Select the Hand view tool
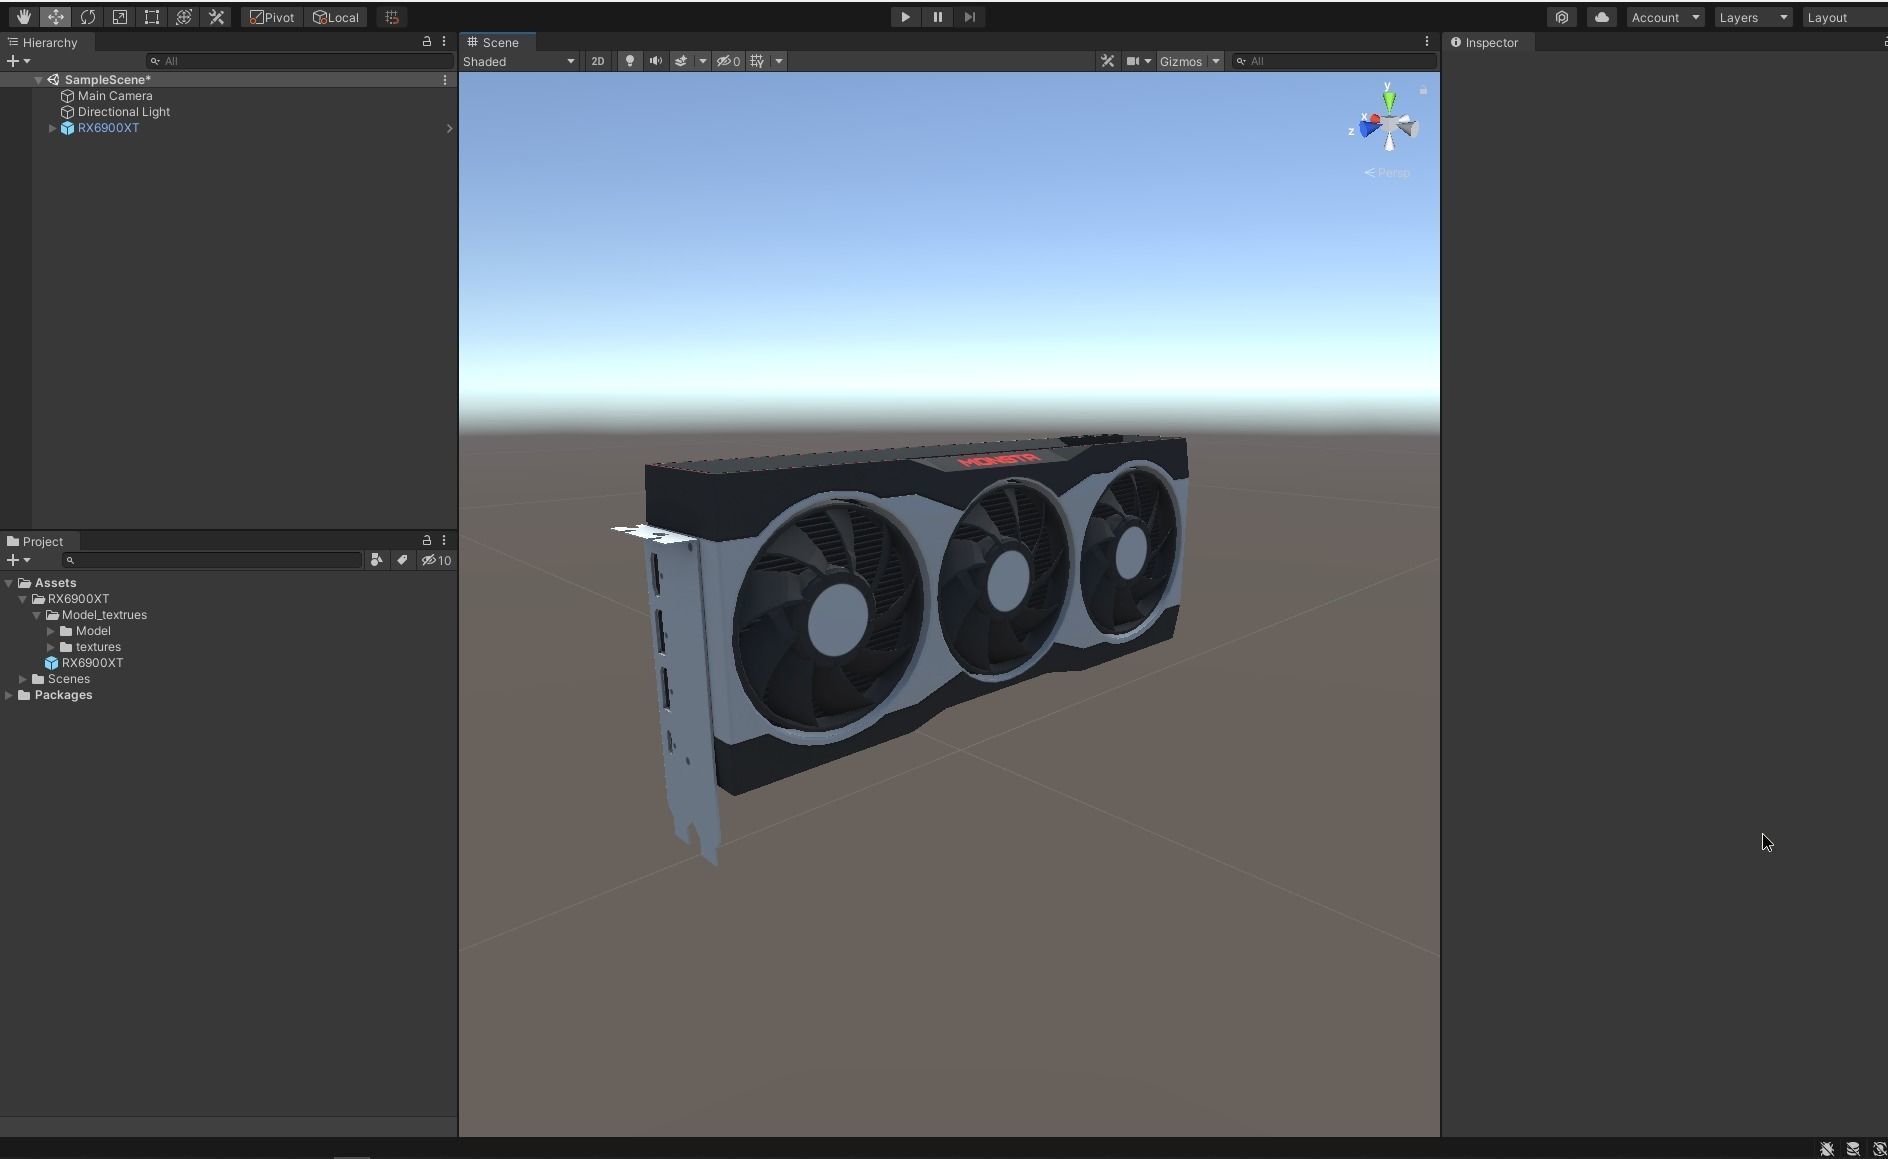 click(x=23, y=17)
